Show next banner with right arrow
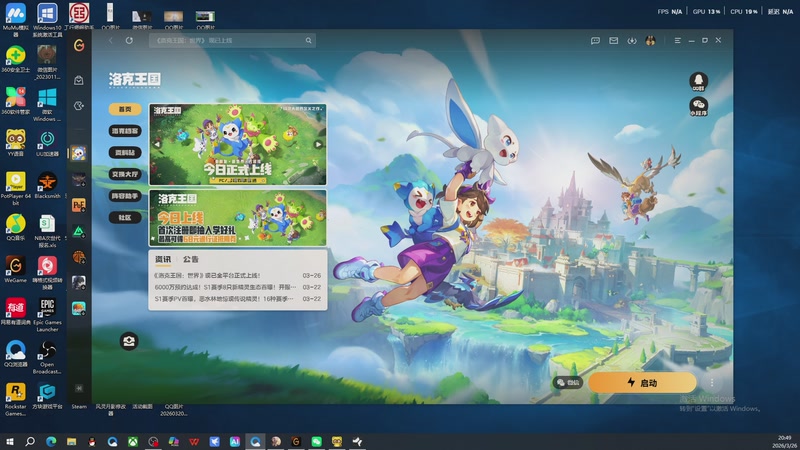The image size is (800, 450). tap(318, 144)
